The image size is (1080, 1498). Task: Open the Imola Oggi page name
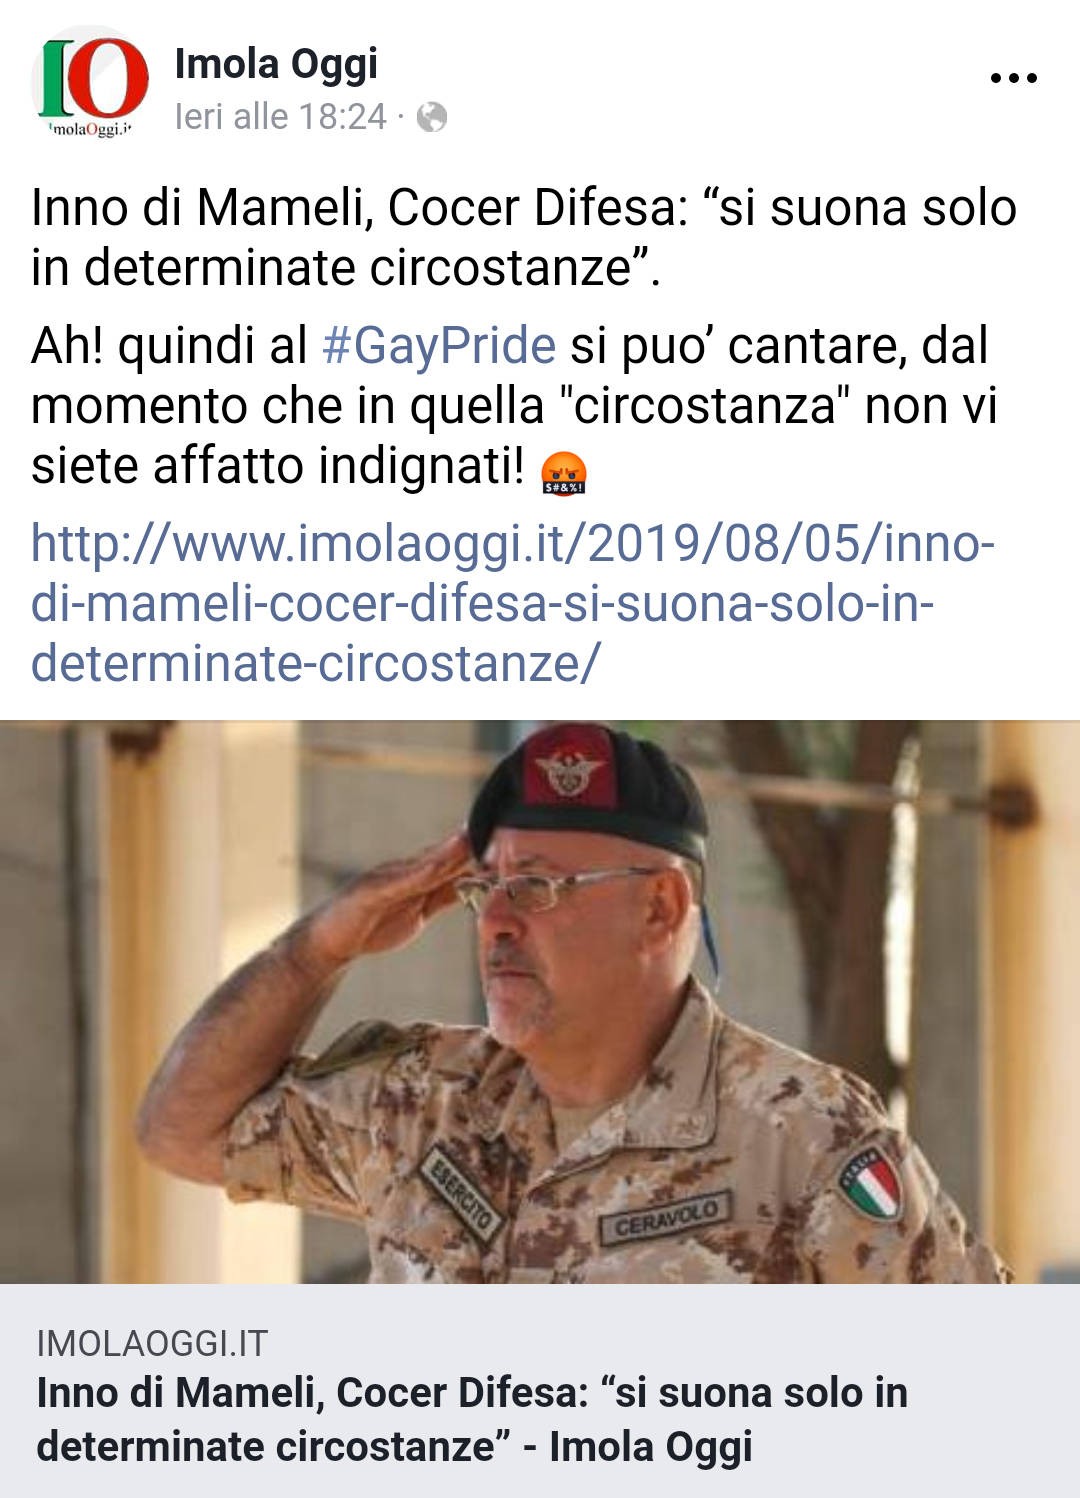(x=276, y=64)
